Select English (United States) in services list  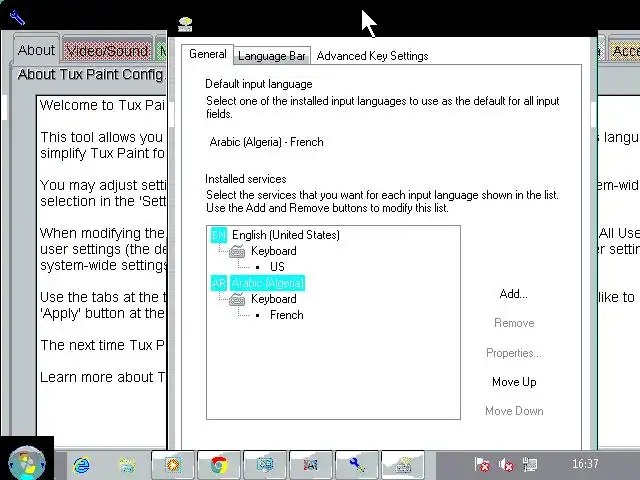point(286,235)
